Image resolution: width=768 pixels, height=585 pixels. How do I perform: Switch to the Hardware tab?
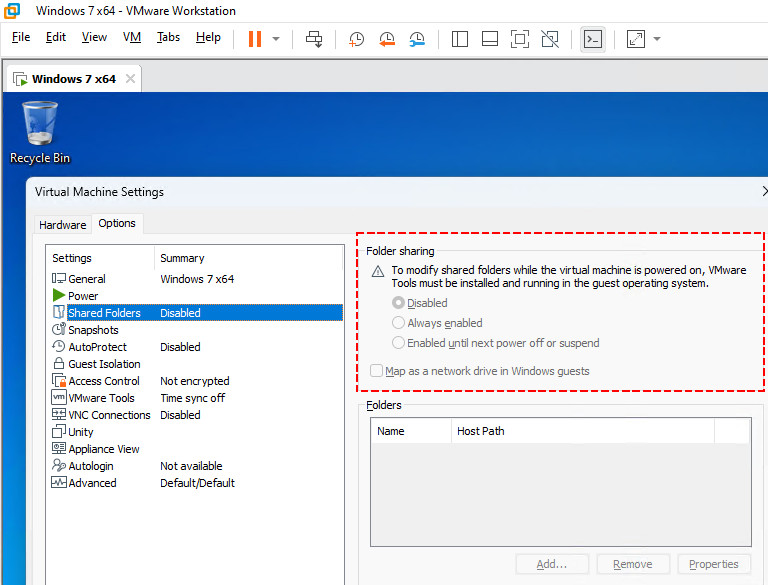[x=63, y=225]
